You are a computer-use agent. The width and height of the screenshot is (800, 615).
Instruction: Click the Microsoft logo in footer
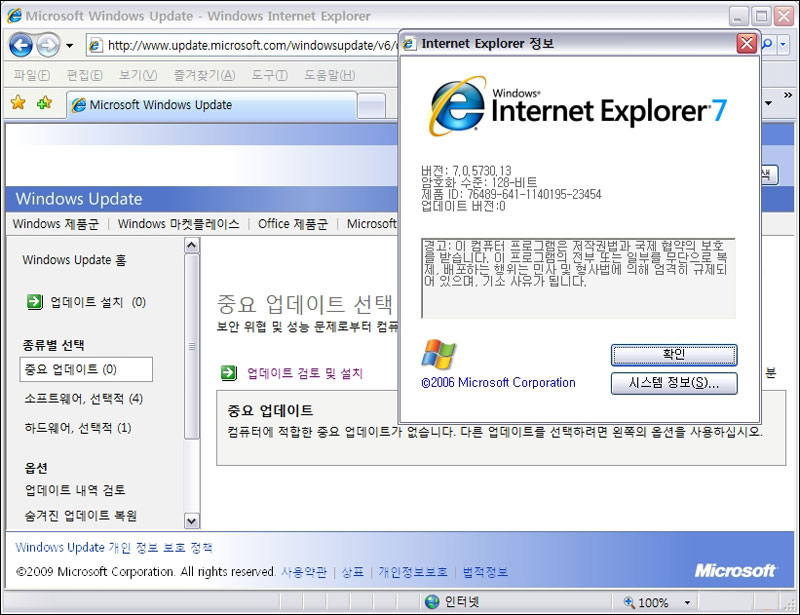(x=735, y=570)
